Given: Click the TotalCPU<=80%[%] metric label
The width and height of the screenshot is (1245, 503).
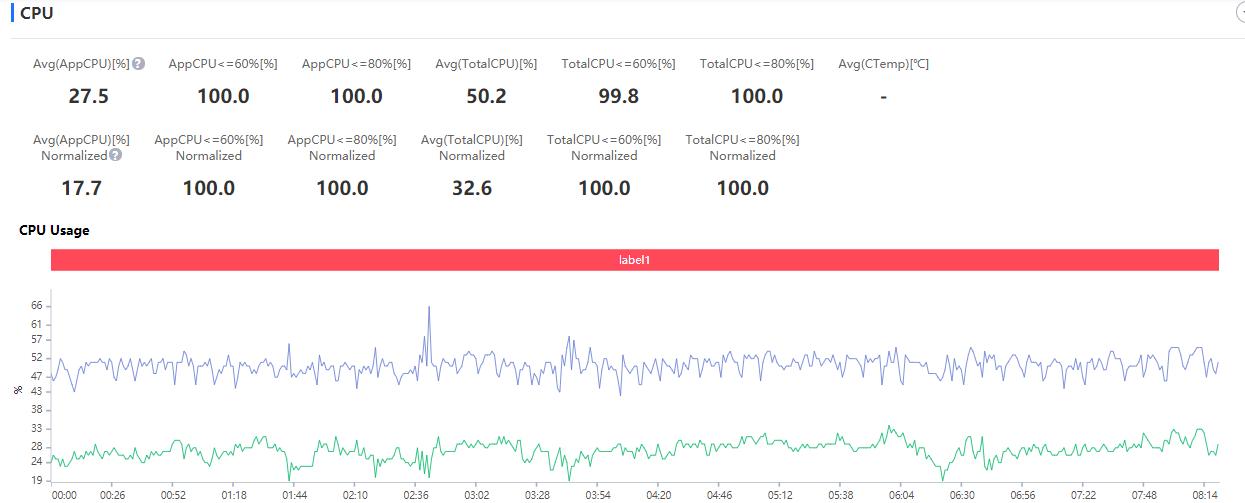Looking at the screenshot, I should (x=756, y=64).
